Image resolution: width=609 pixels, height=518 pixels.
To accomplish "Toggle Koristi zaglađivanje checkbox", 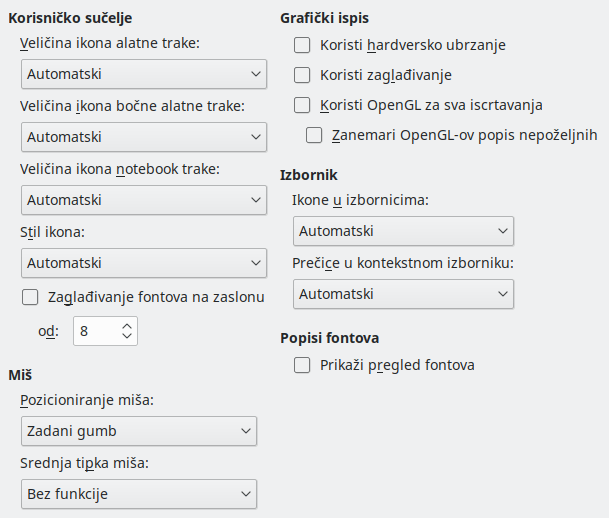I will (x=302, y=75).
